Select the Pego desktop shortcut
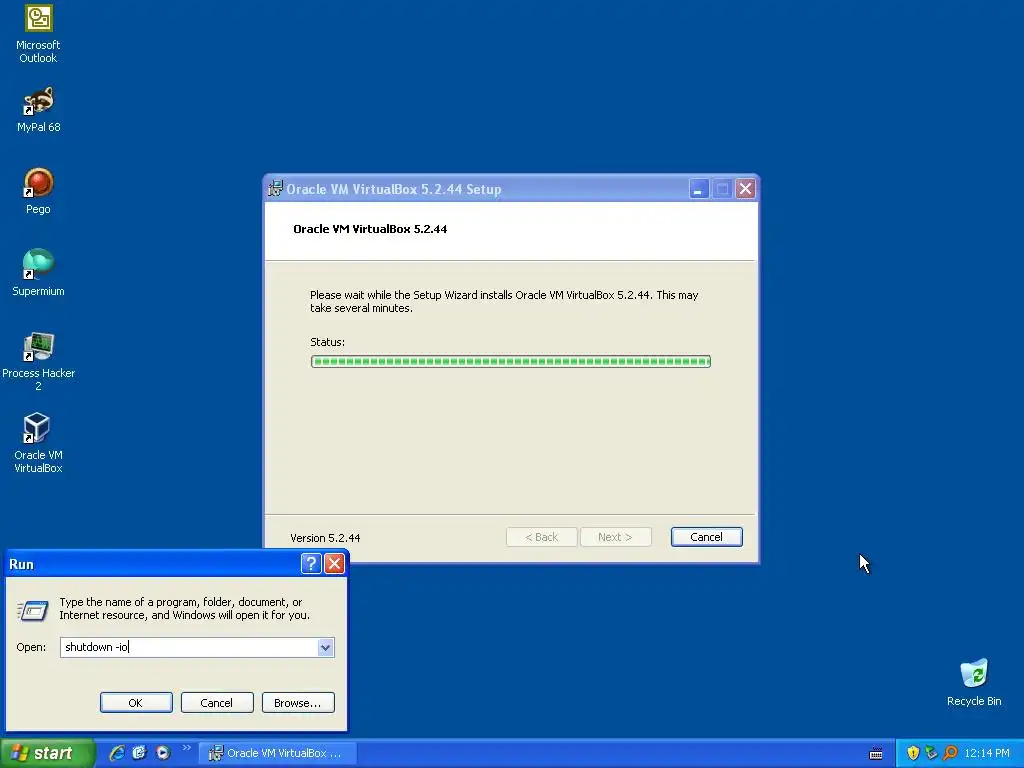Image resolution: width=1024 pixels, height=768 pixels. pyautogui.click(x=38, y=191)
